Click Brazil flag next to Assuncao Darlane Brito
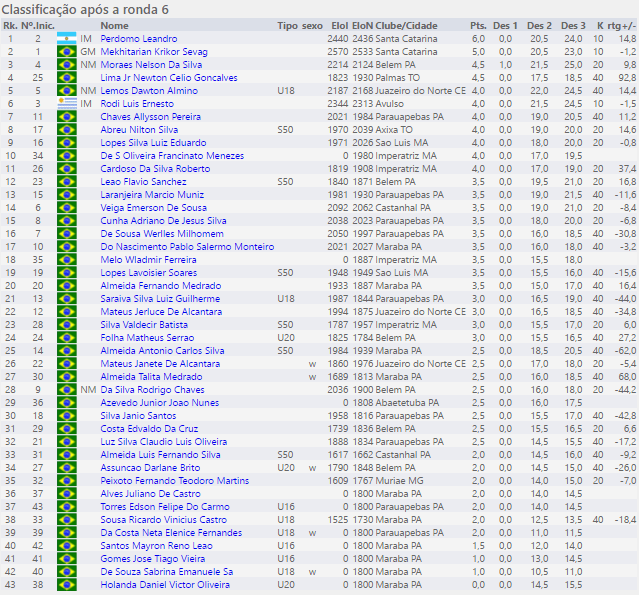 tap(68, 467)
